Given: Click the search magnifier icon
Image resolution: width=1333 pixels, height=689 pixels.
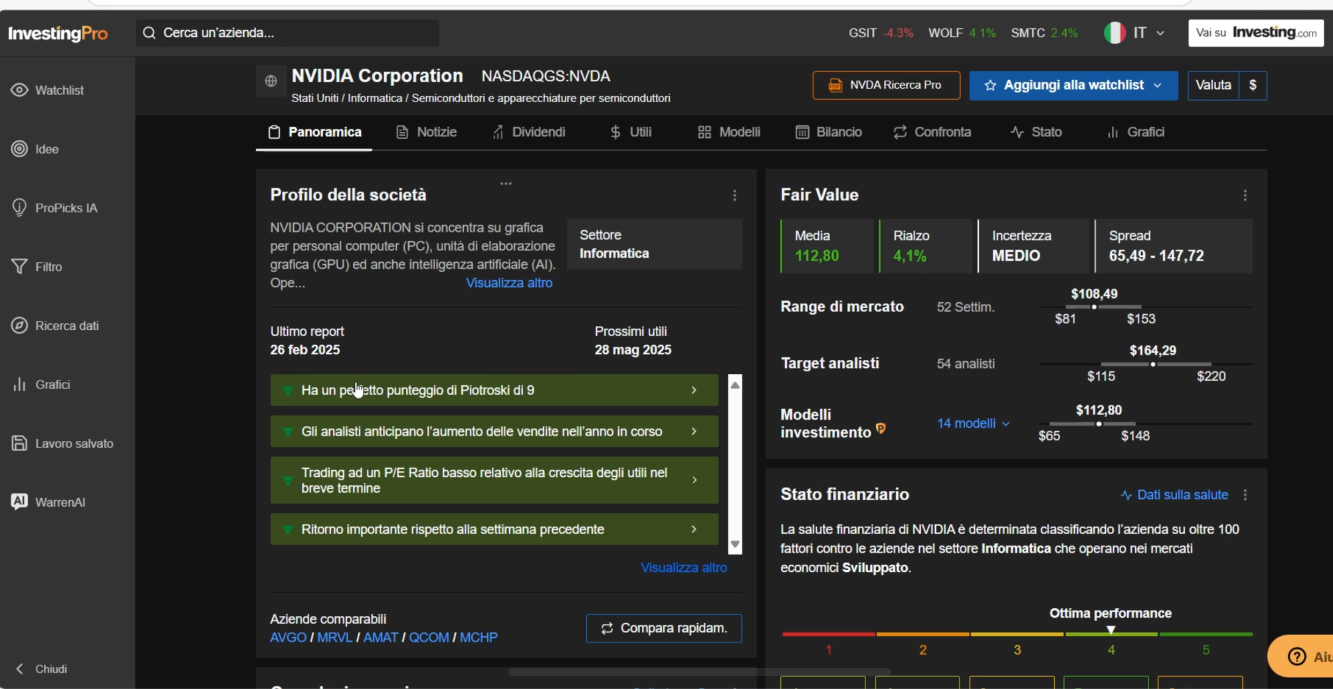Looking at the screenshot, I should point(149,33).
